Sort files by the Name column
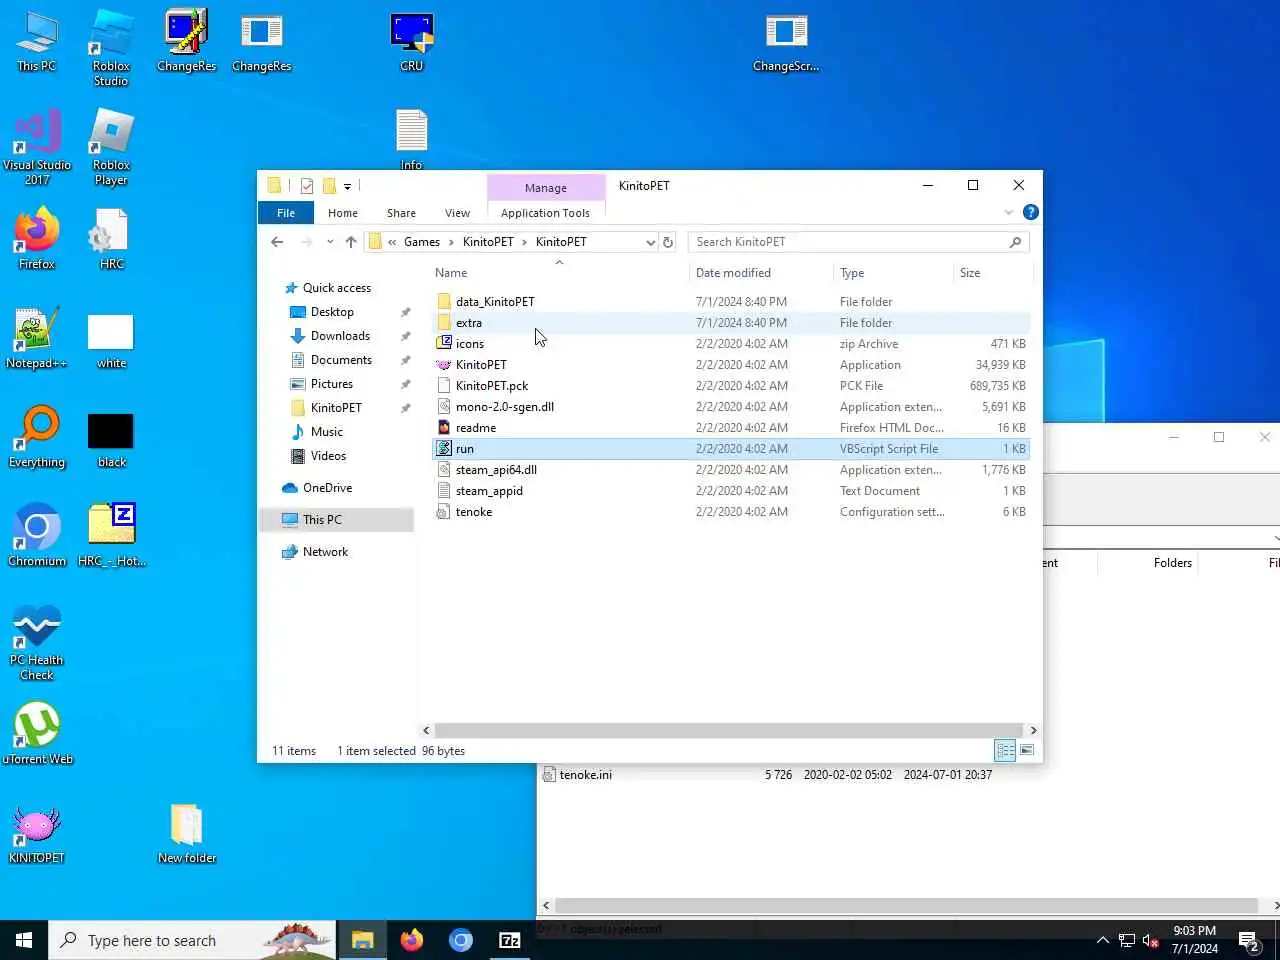 pyautogui.click(x=451, y=273)
